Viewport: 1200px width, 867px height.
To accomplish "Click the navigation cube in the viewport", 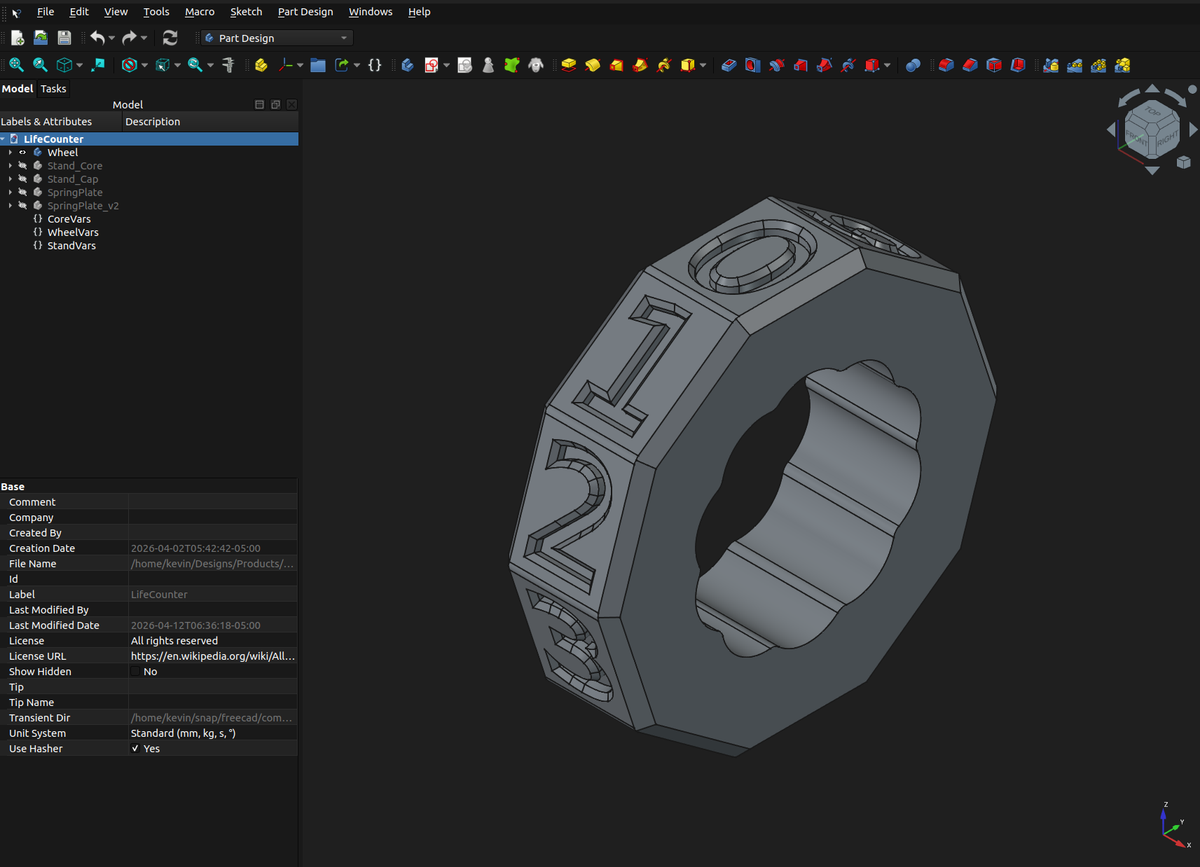I will (1152, 131).
